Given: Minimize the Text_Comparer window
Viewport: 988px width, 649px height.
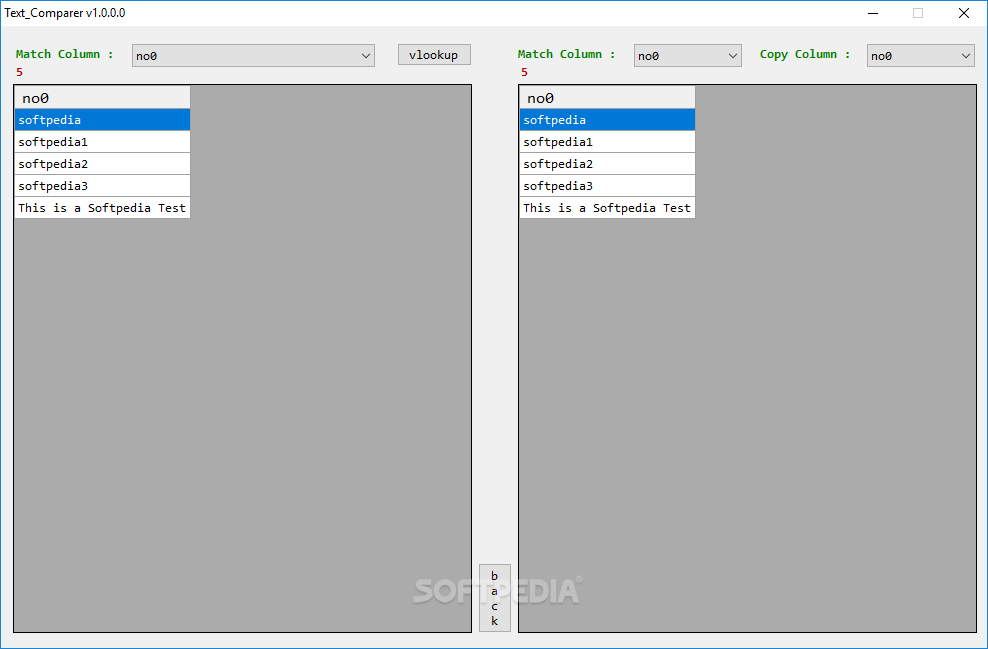Looking at the screenshot, I should pos(873,13).
